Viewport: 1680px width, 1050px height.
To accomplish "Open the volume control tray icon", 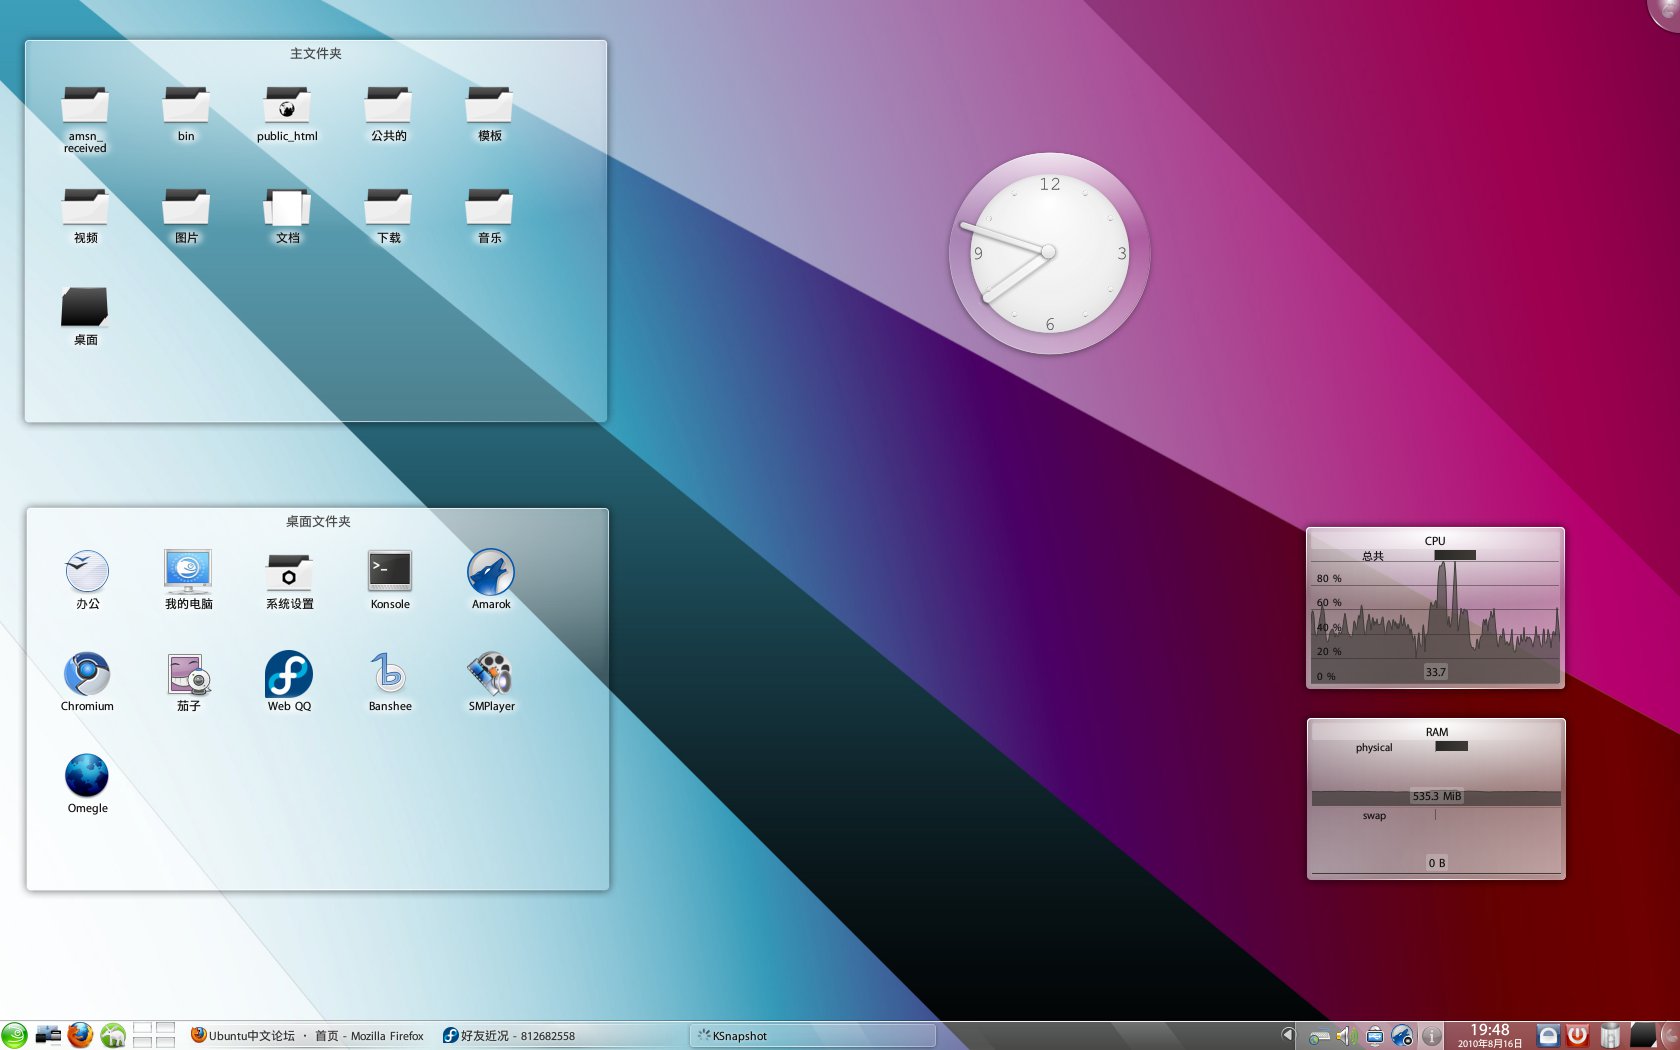I will 1346,1036.
